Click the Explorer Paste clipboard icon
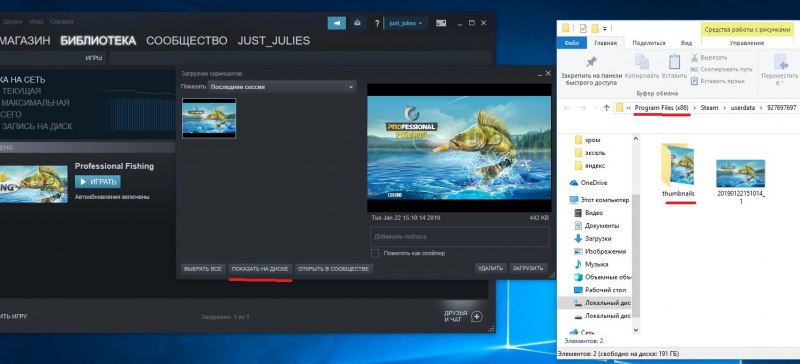This screenshot has width=800, height=364. [x=674, y=62]
